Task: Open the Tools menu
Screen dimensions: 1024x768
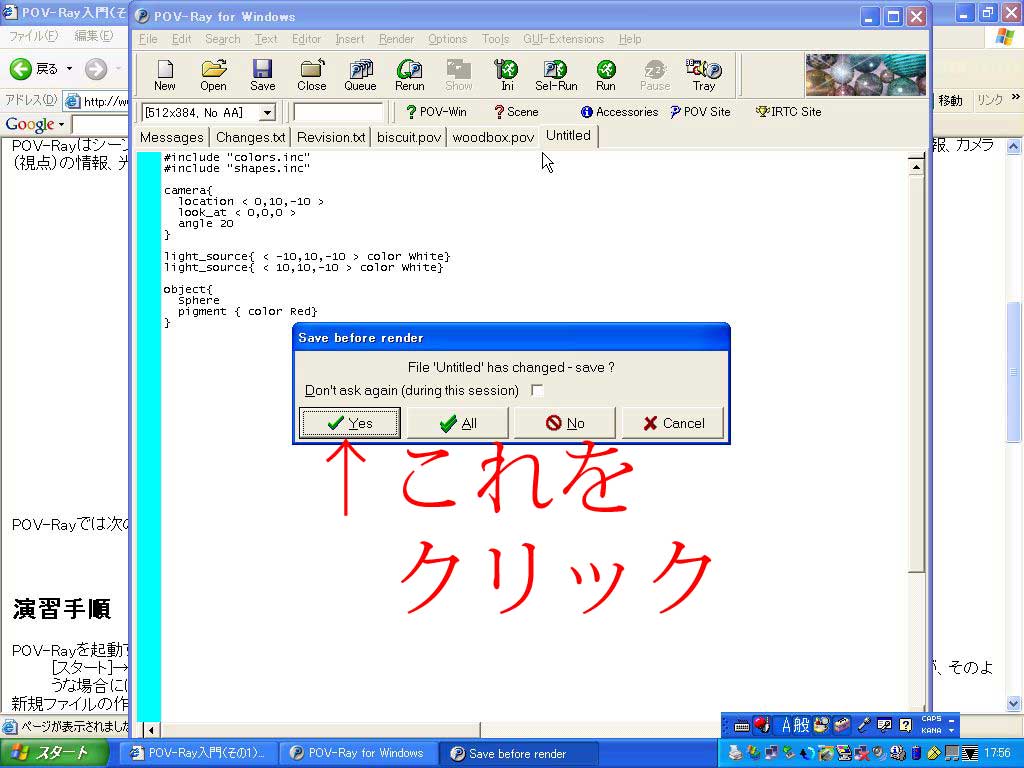Action: 495,39
